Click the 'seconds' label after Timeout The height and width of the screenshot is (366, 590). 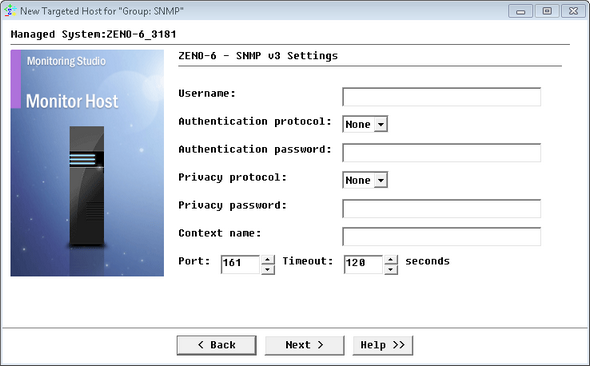[x=427, y=261]
